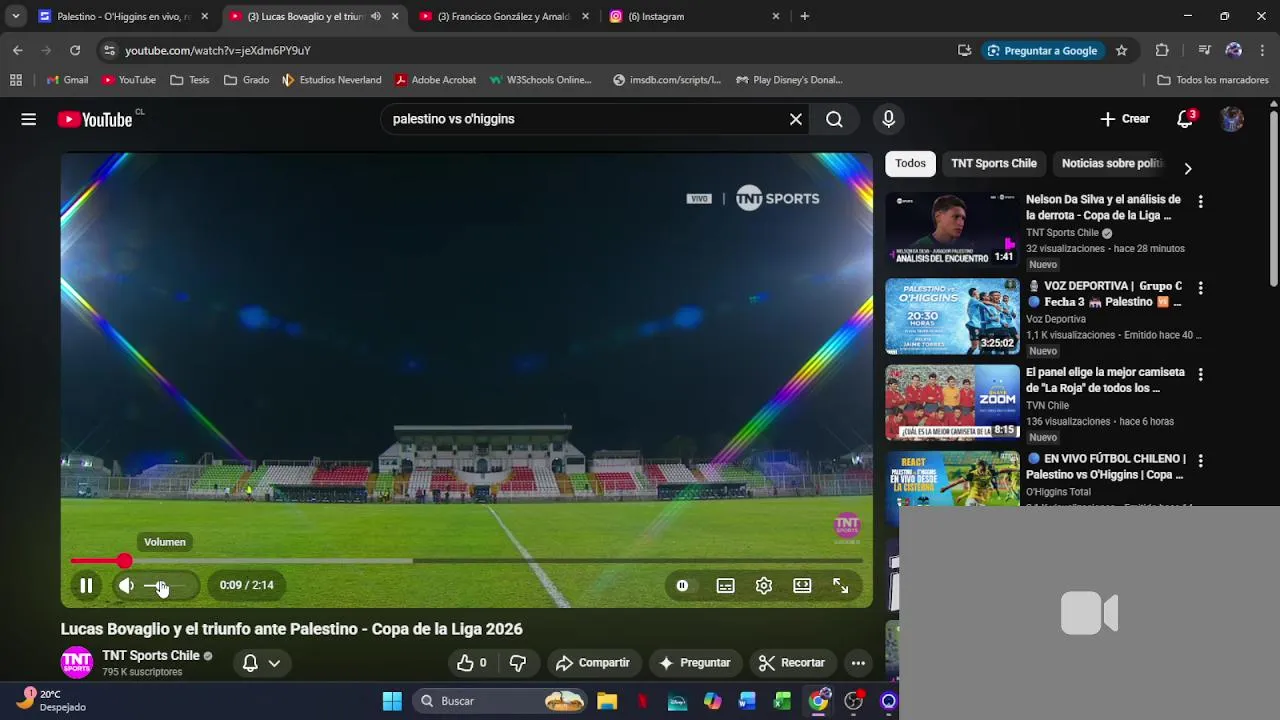
Task: Open the player settings gear
Action: [x=764, y=586]
